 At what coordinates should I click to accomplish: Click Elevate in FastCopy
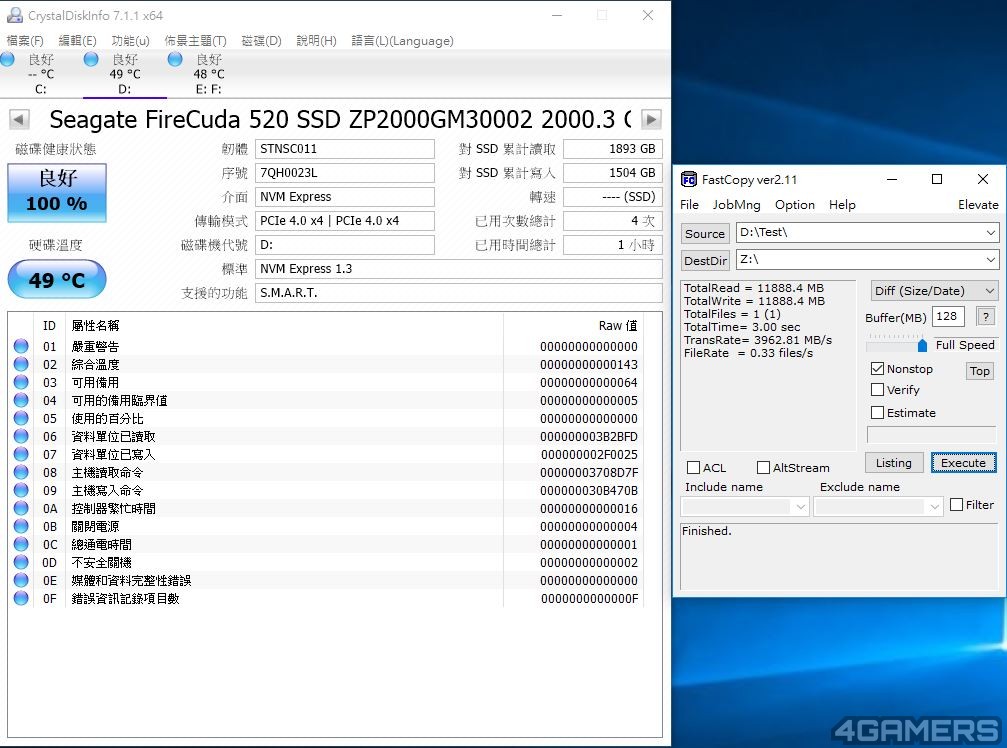[978, 205]
